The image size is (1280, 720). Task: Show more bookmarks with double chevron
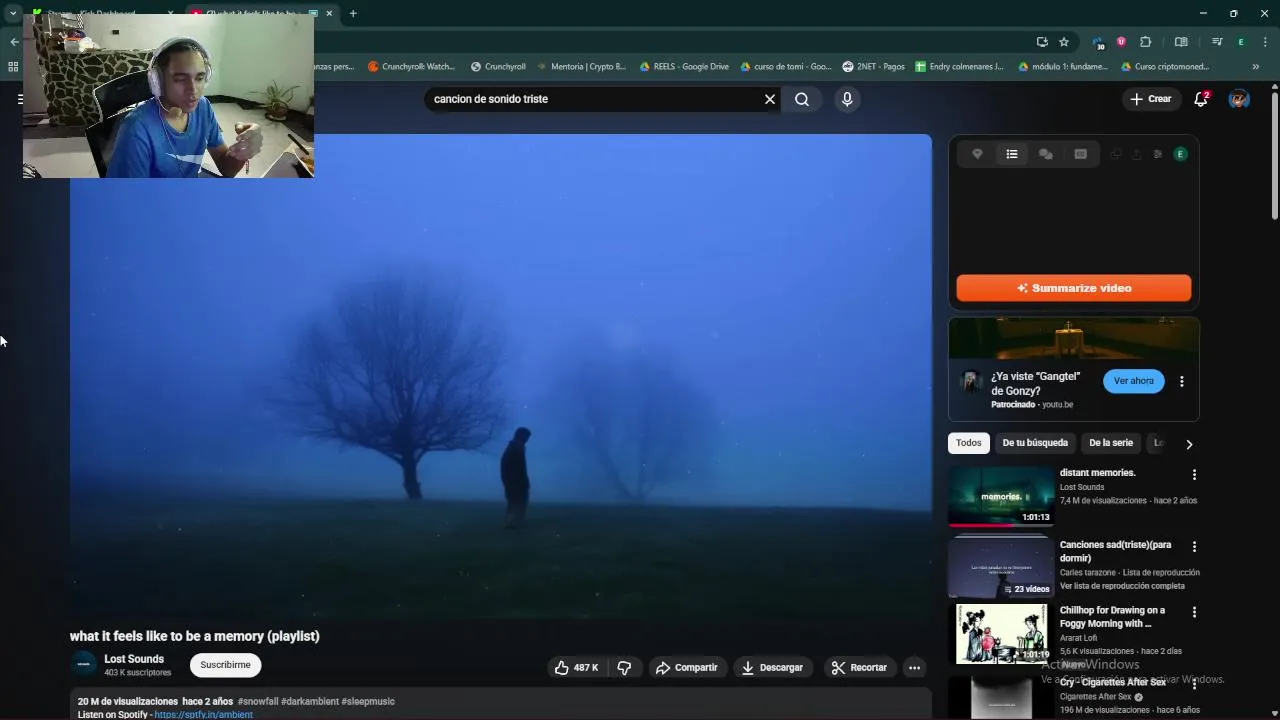pos(1256,67)
